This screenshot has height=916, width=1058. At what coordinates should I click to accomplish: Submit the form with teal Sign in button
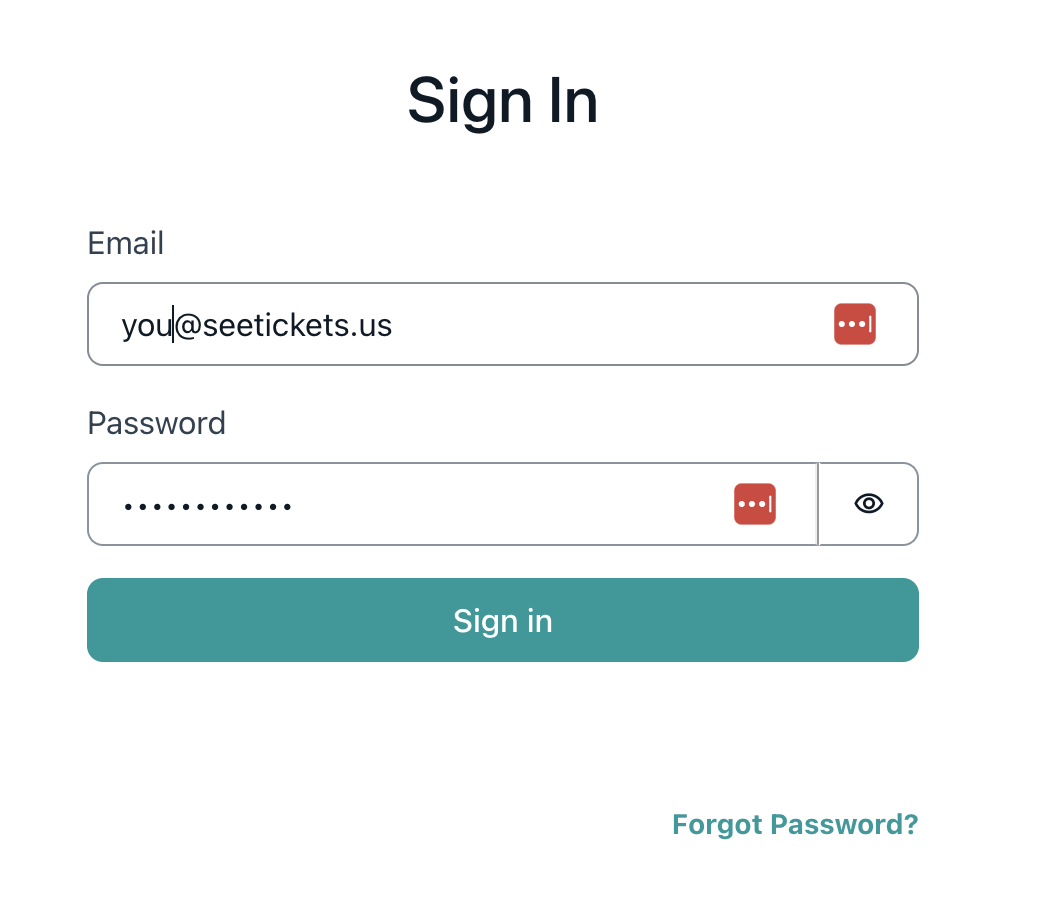(503, 620)
